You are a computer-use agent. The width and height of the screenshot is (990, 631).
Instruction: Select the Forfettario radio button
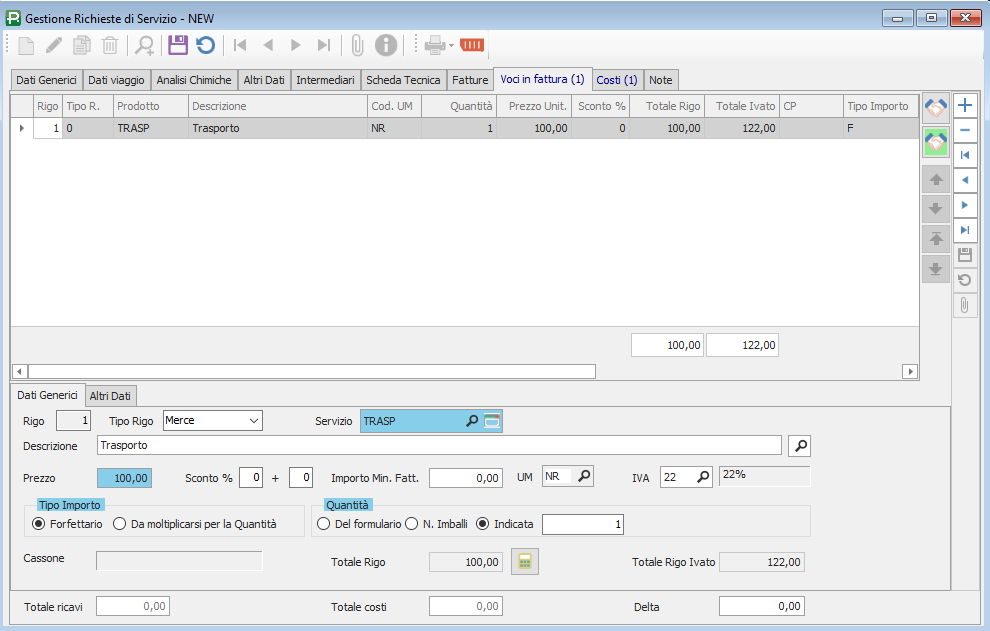pyautogui.click(x=39, y=523)
